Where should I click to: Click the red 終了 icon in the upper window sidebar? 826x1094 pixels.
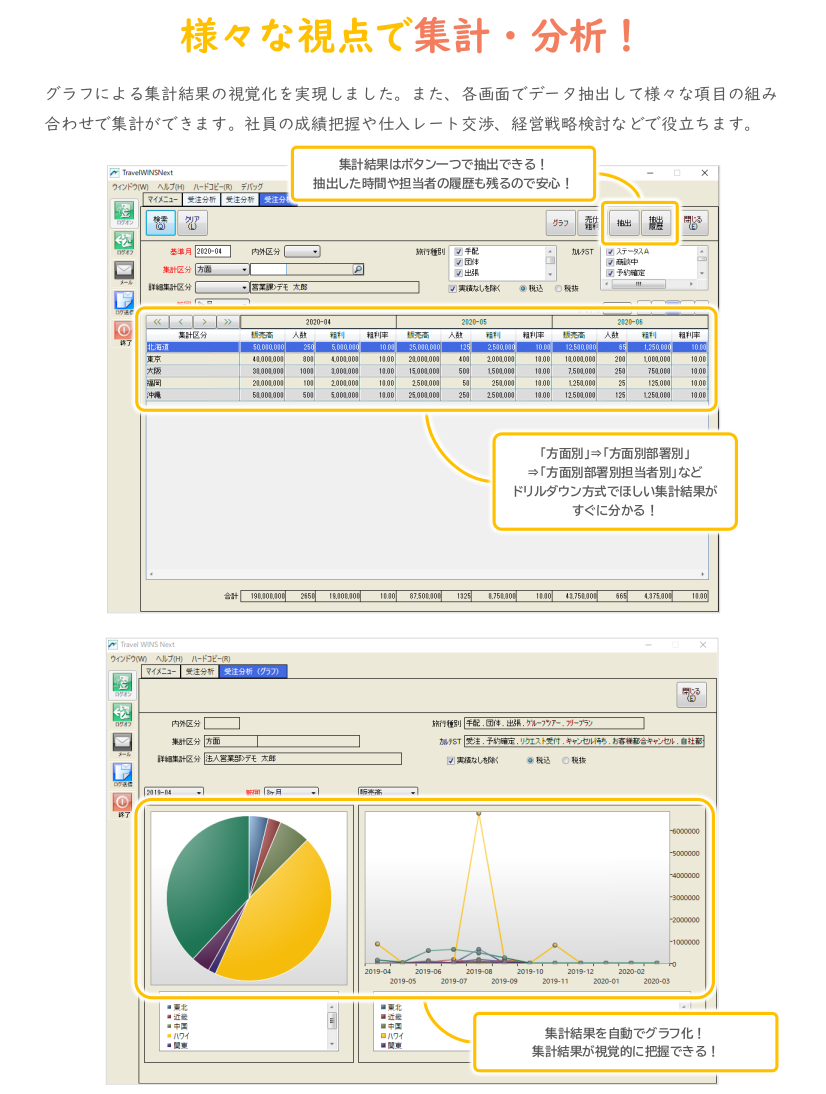tap(123, 332)
